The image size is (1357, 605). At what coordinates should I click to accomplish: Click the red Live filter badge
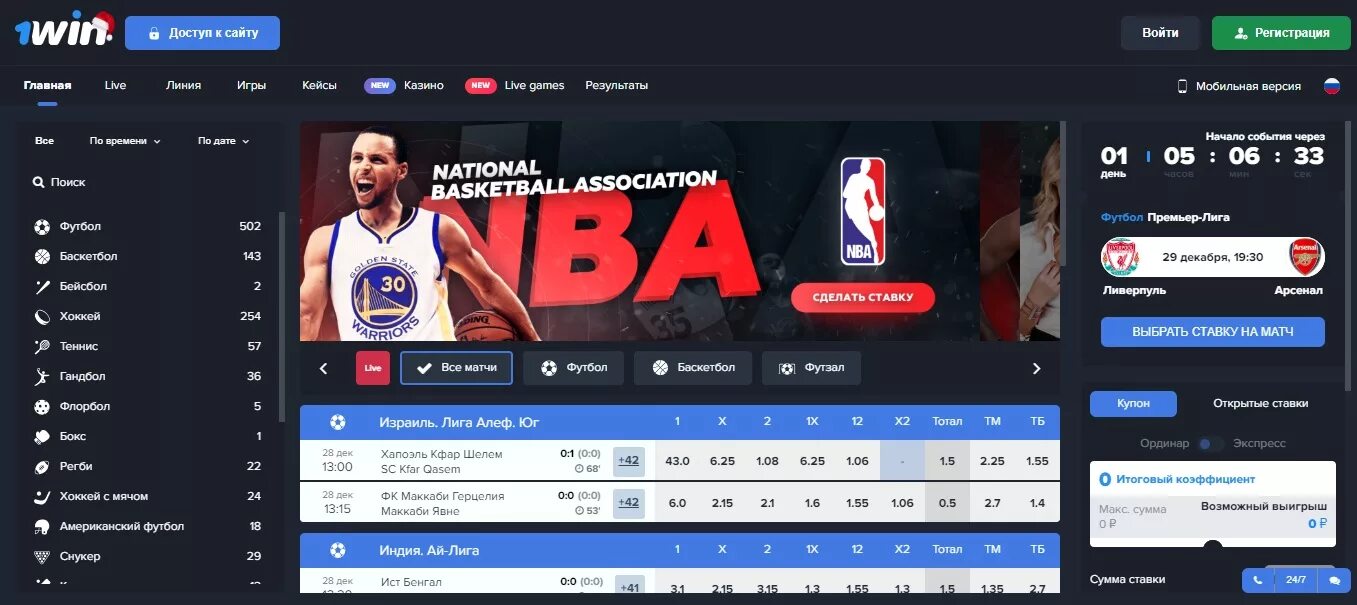point(373,368)
